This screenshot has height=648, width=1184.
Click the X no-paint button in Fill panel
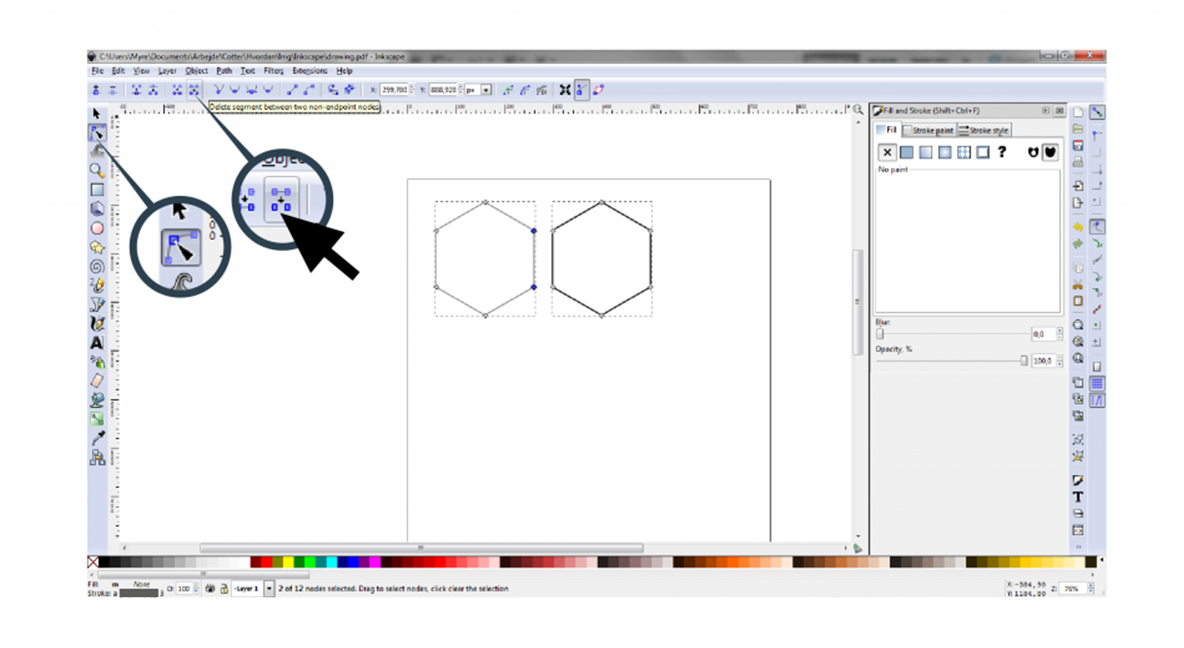click(x=888, y=153)
